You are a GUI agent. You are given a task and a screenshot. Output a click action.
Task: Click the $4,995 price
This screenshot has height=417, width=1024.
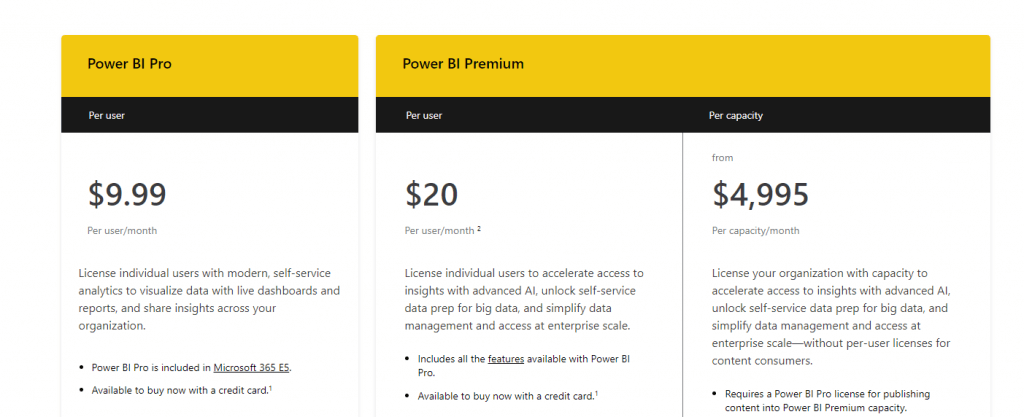click(x=760, y=194)
